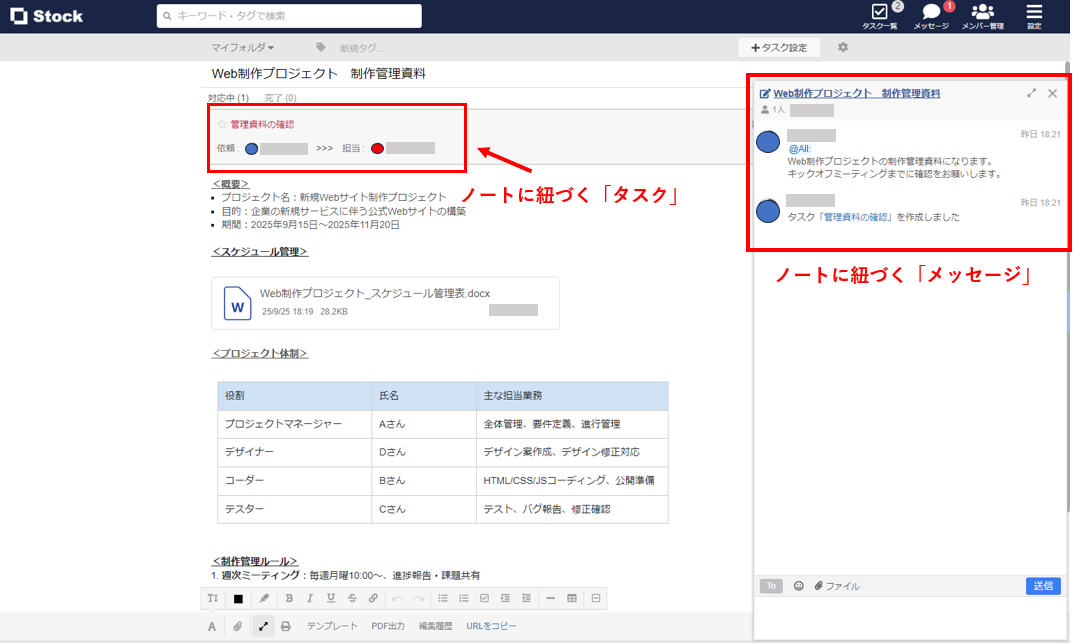
Task: Open the text size dropdown in the toolbar
Action: point(211,598)
